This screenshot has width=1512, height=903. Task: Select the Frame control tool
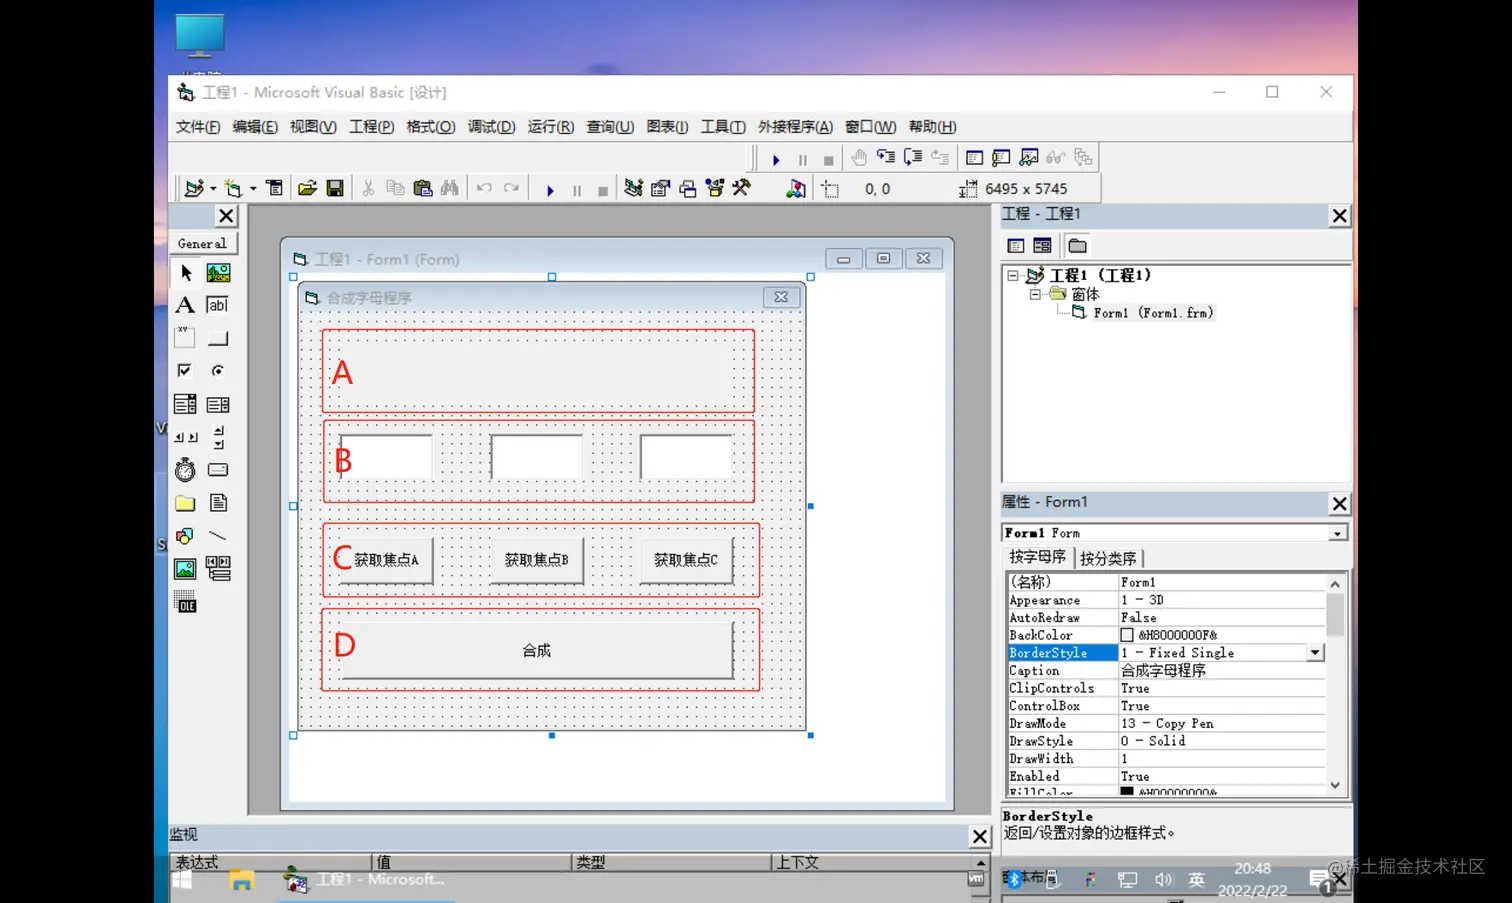click(x=185, y=338)
